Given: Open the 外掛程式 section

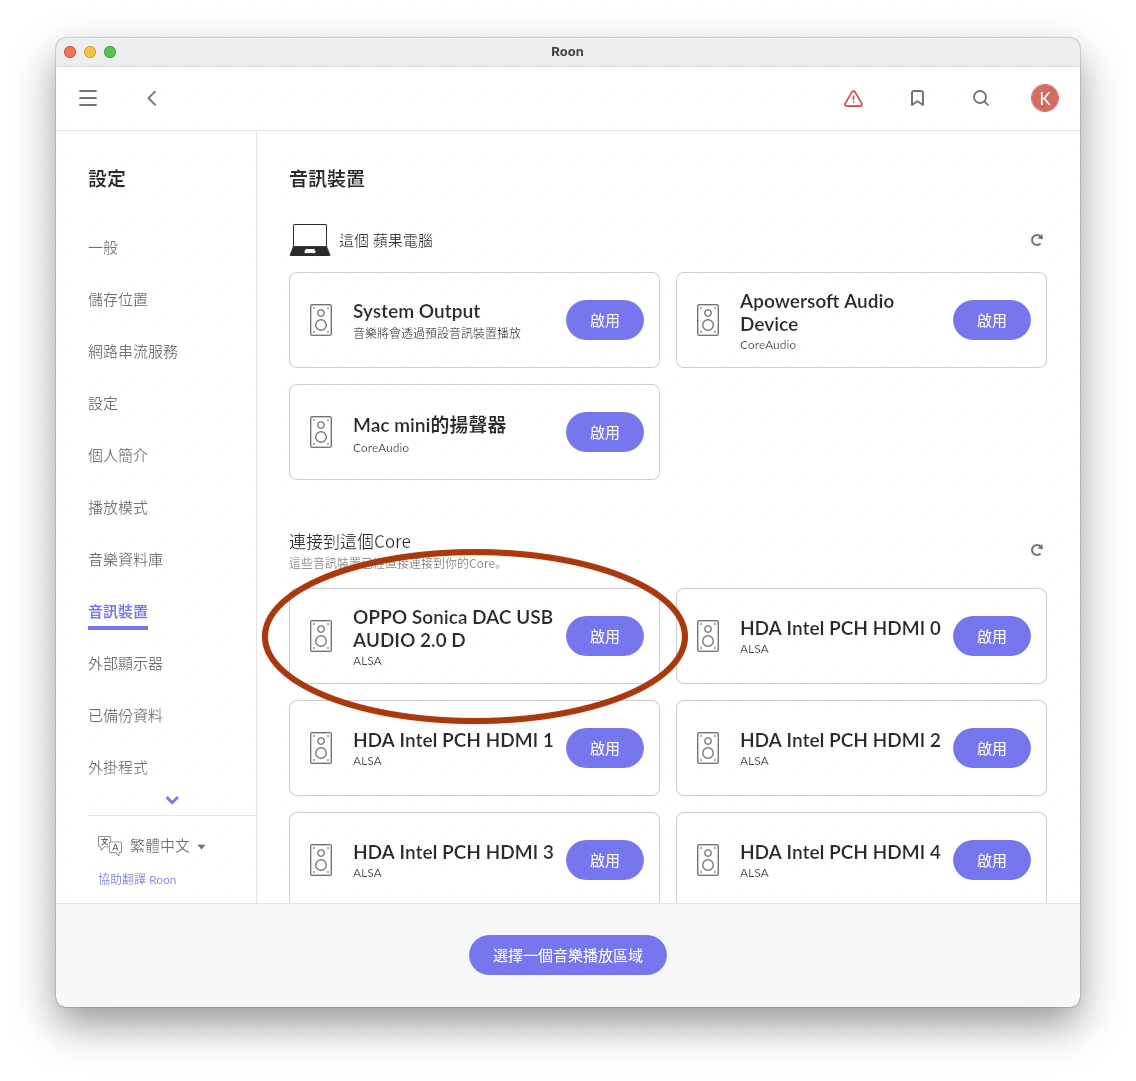Looking at the screenshot, I should pos(118,768).
